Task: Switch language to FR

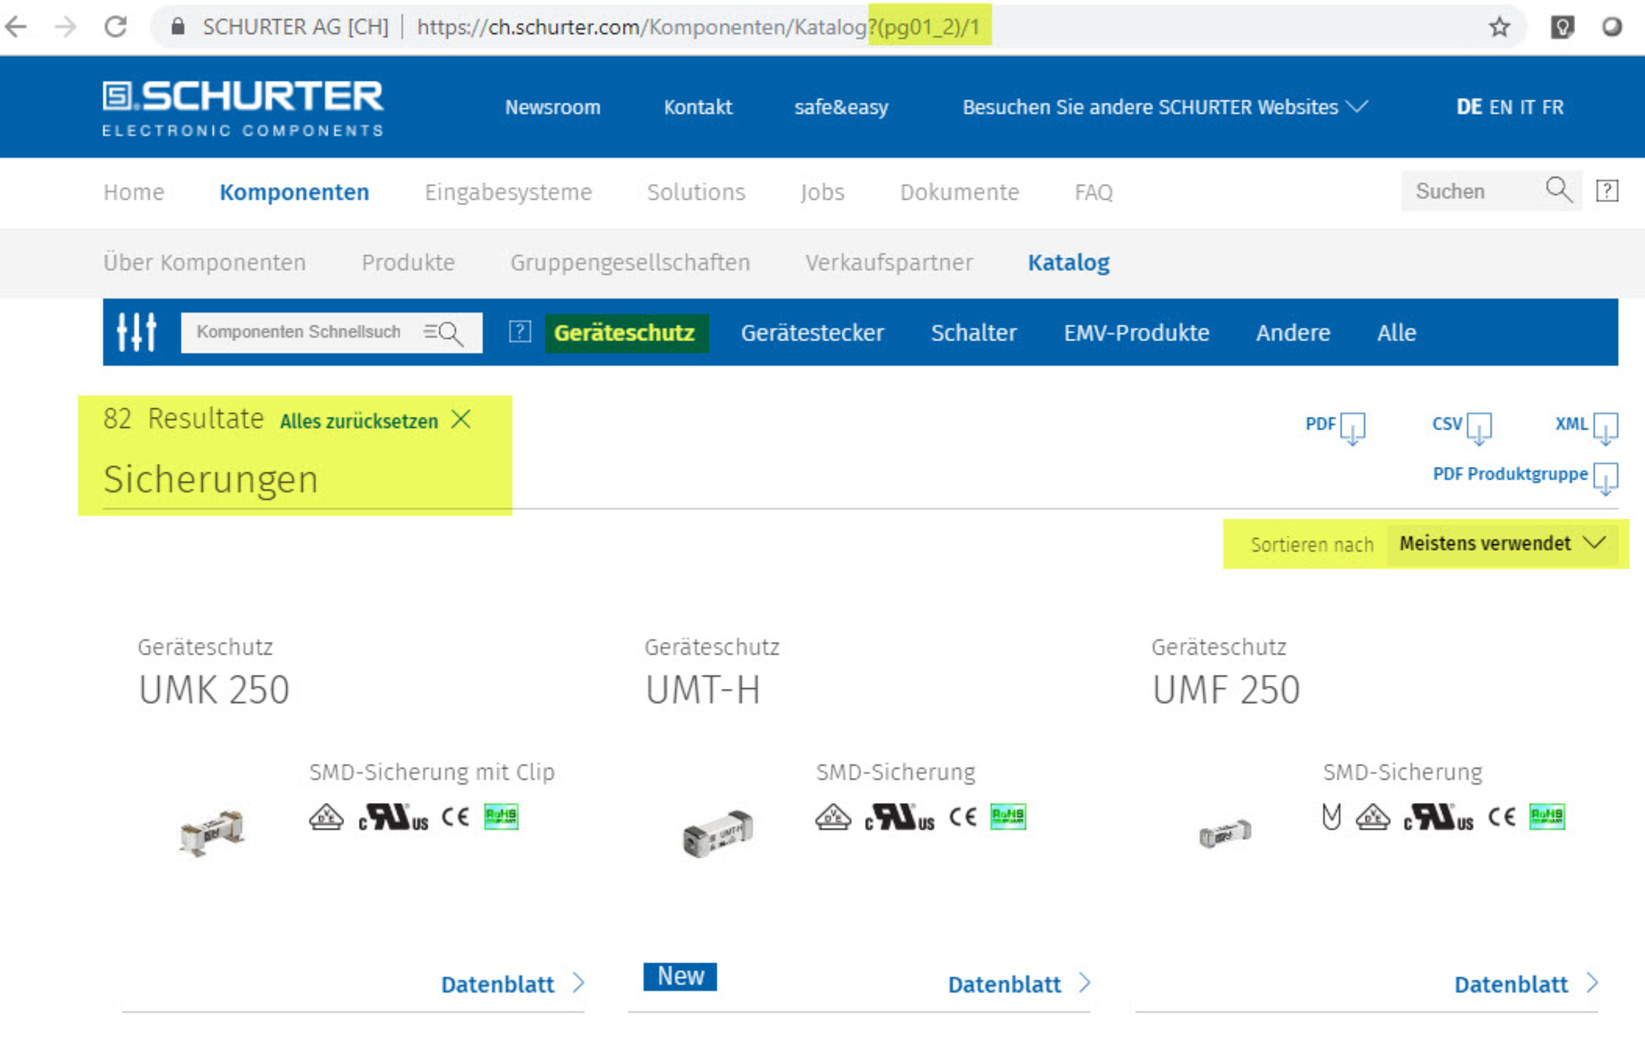Action: pyautogui.click(x=1552, y=107)
